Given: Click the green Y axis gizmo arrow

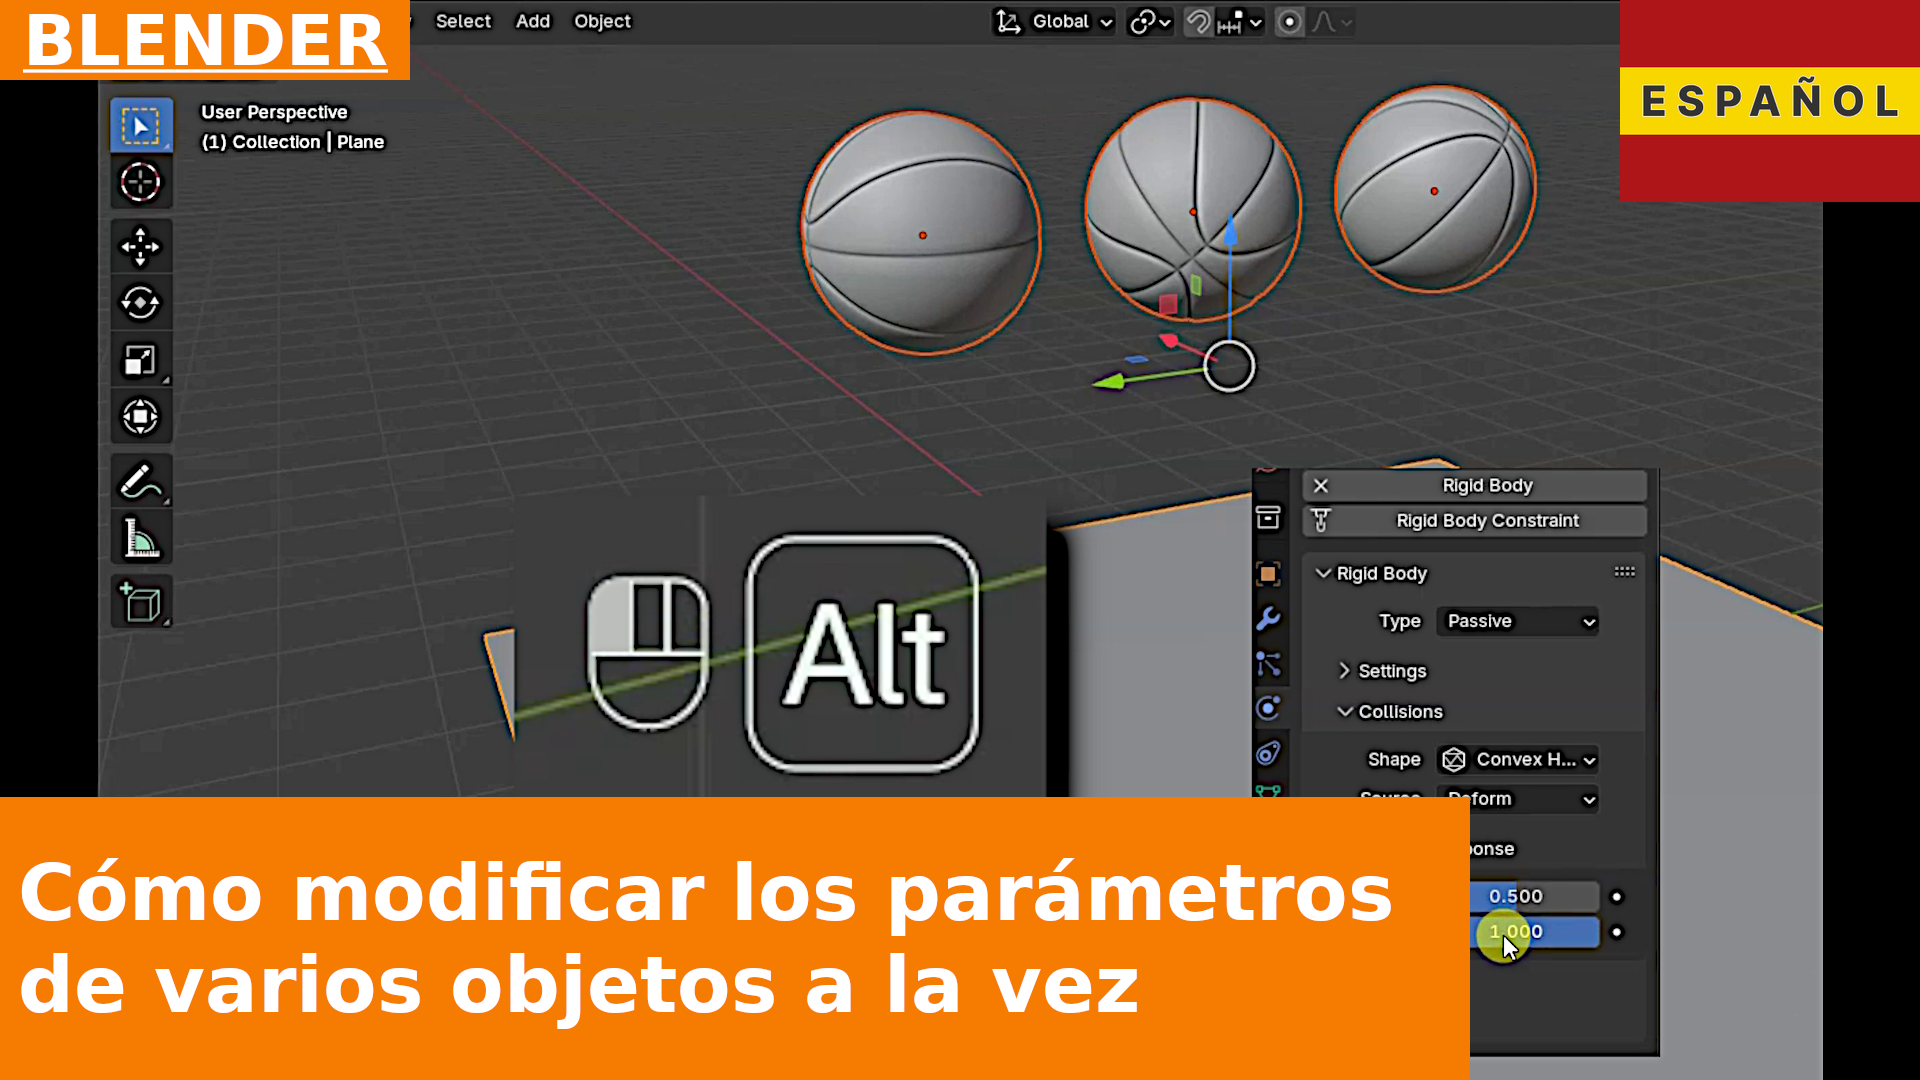Looking at the screenshot, I should [x=1108, y=381].
